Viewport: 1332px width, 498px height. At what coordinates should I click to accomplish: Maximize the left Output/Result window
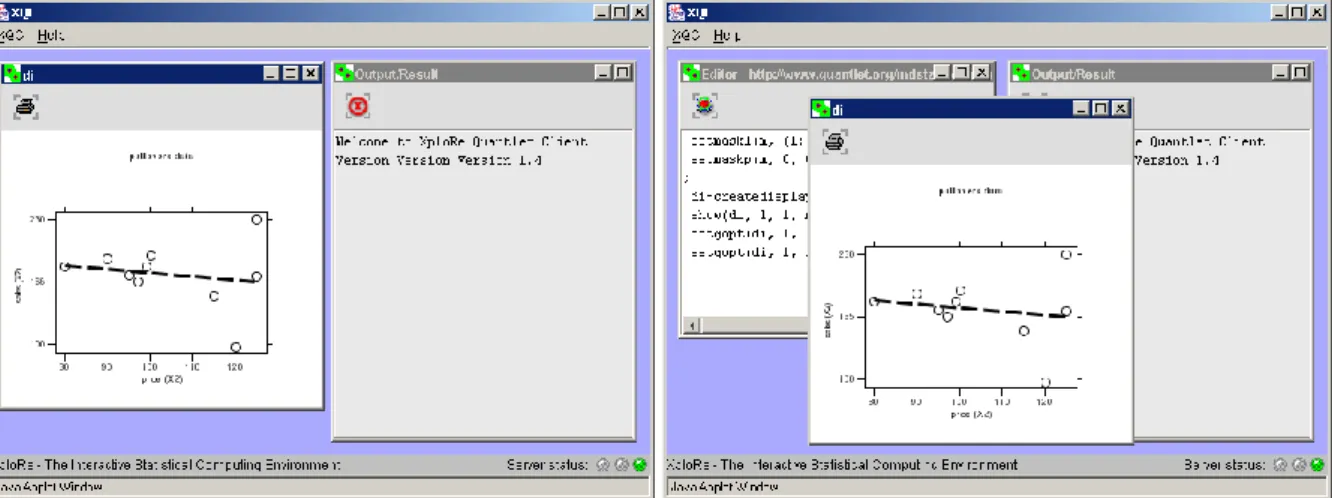pyautogui.click(x=622, y=73)
